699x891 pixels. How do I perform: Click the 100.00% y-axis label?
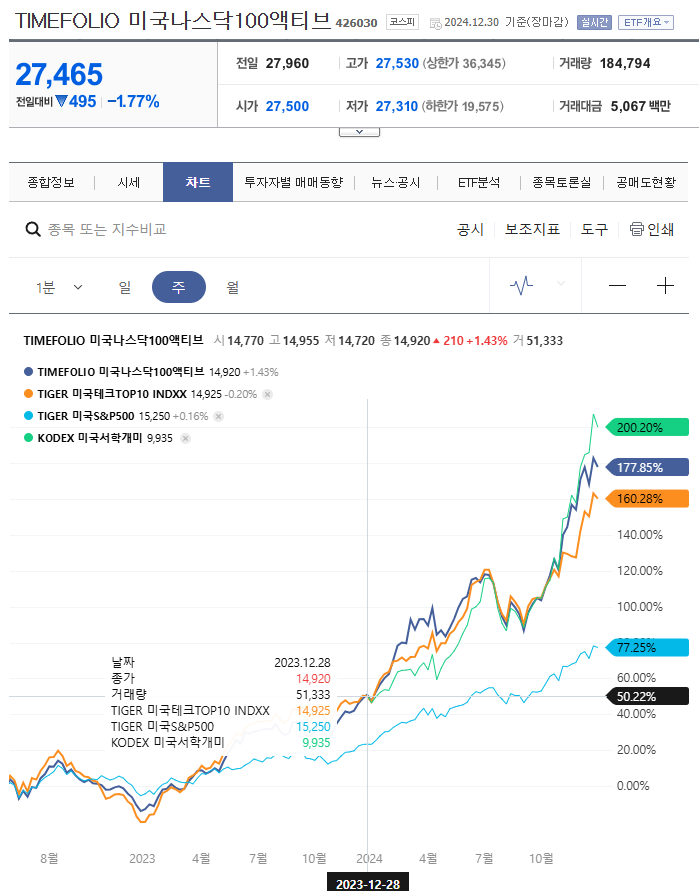pos(640,607)
